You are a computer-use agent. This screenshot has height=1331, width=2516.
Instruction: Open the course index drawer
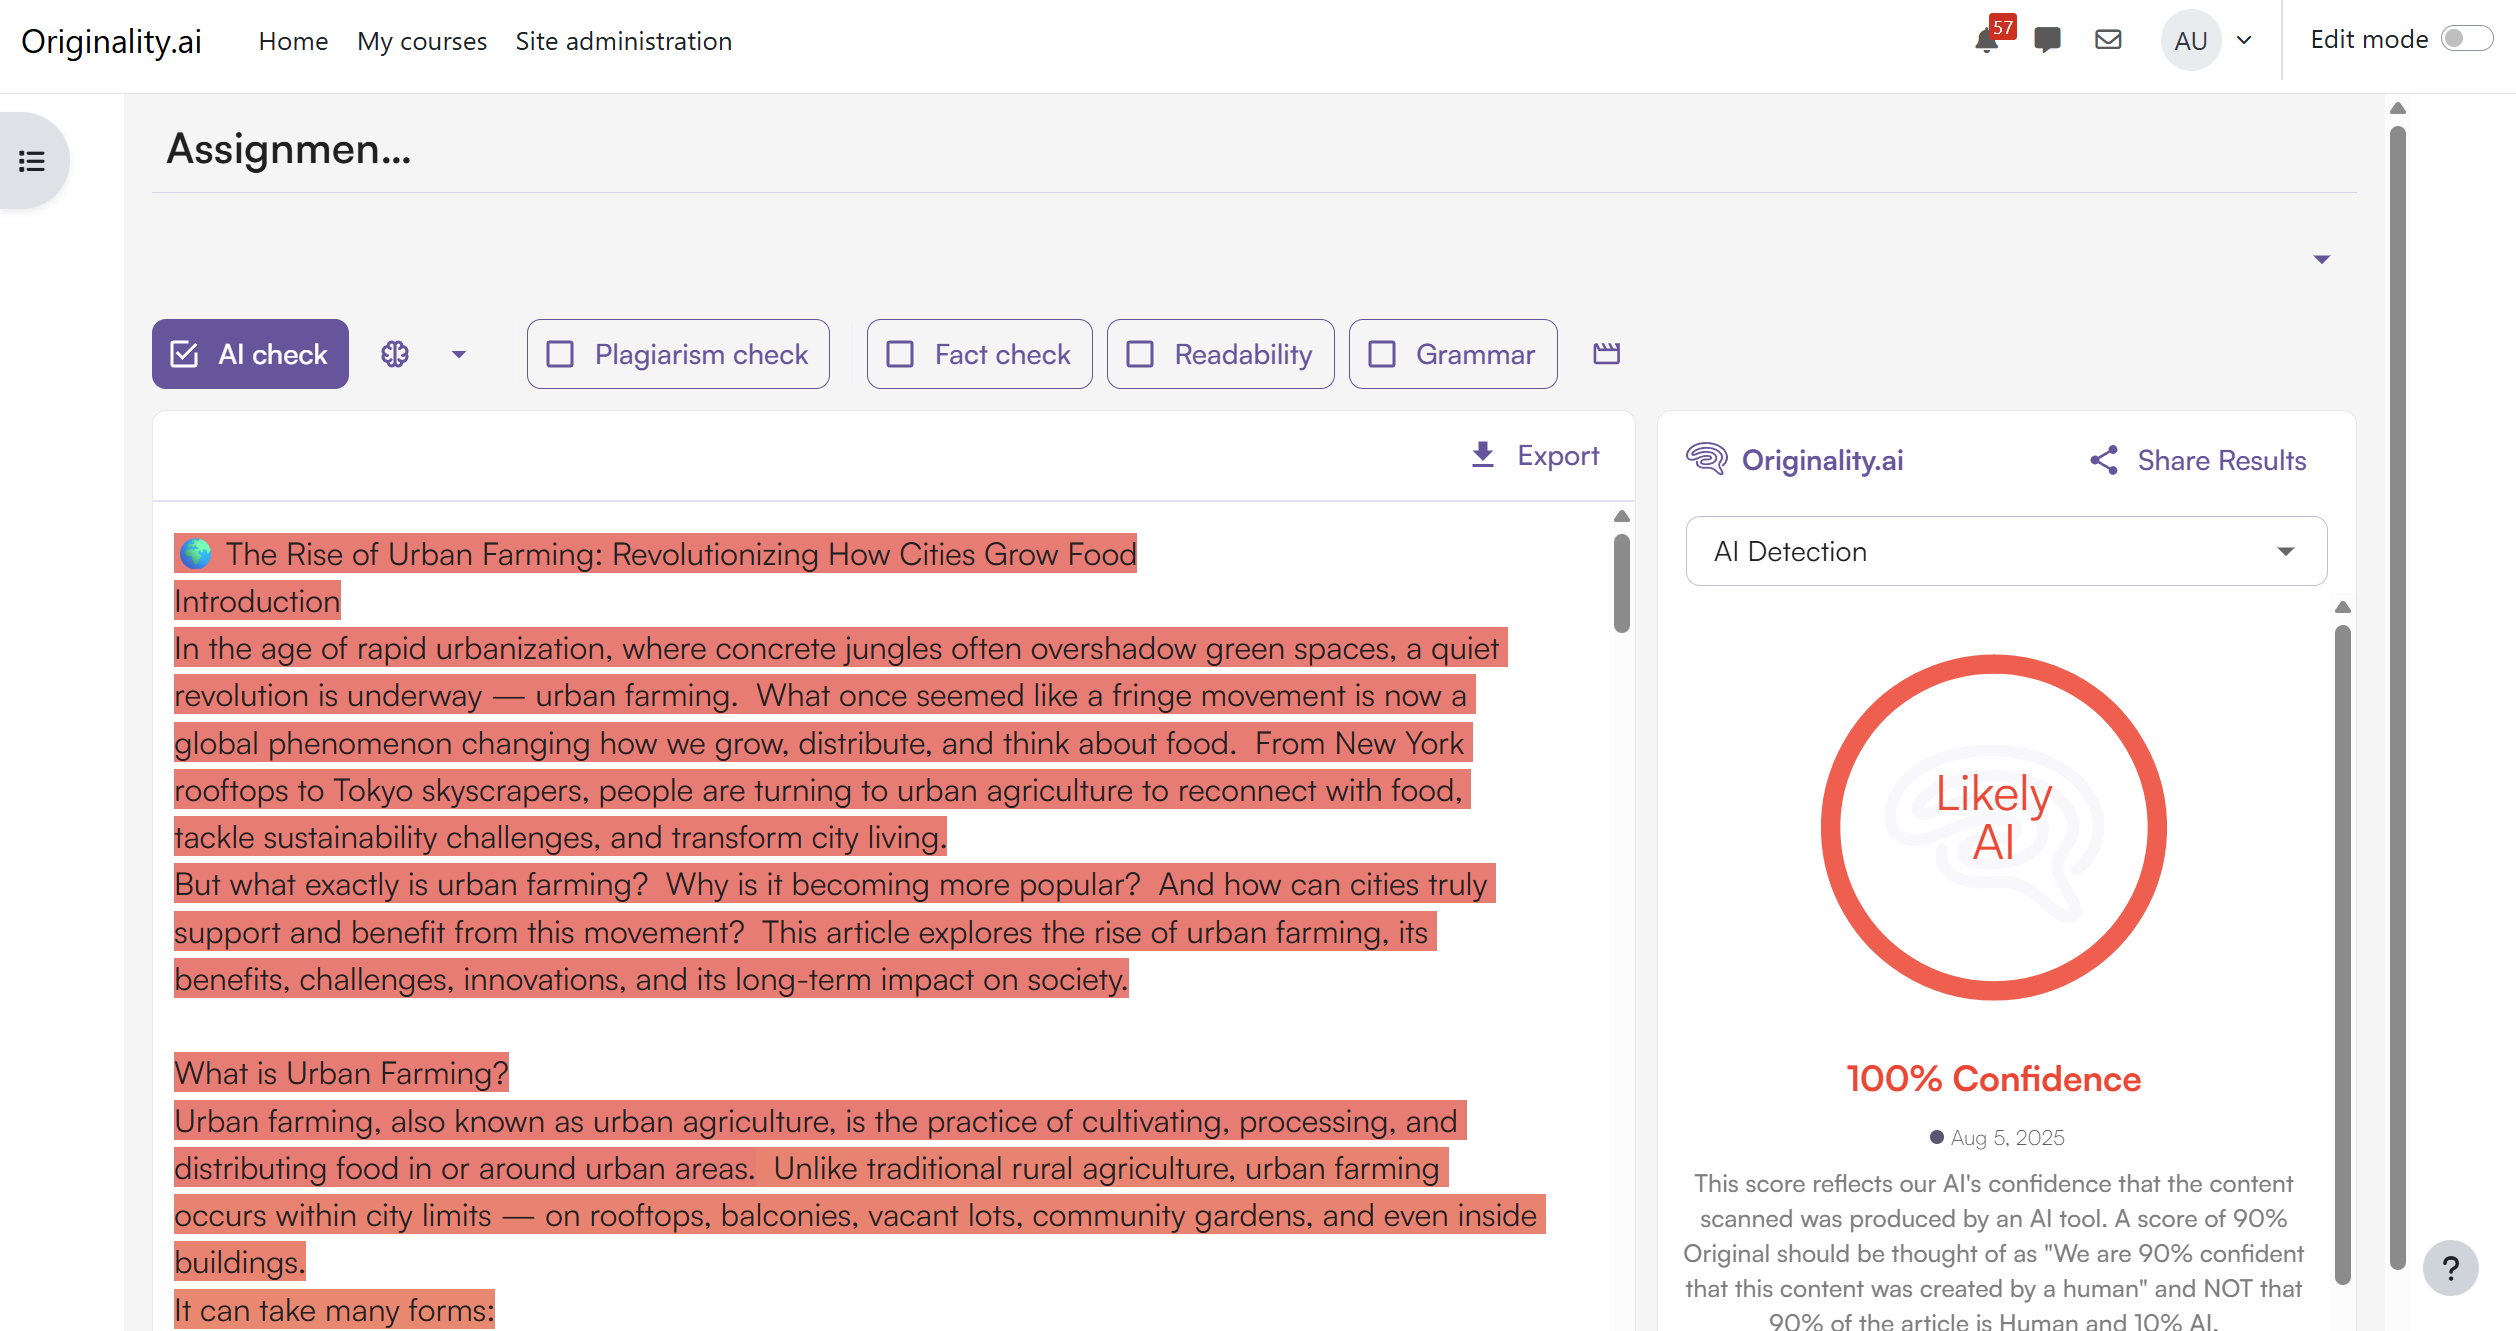32,161
